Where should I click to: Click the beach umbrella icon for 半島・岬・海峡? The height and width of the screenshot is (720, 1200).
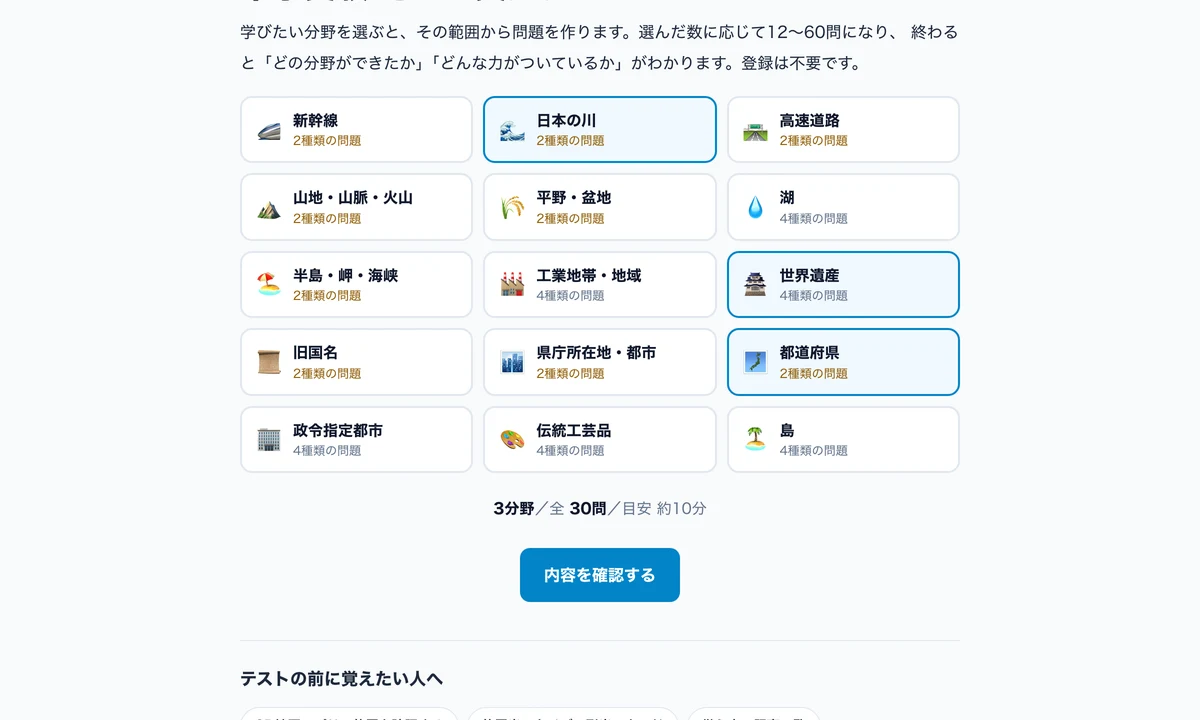269,285
